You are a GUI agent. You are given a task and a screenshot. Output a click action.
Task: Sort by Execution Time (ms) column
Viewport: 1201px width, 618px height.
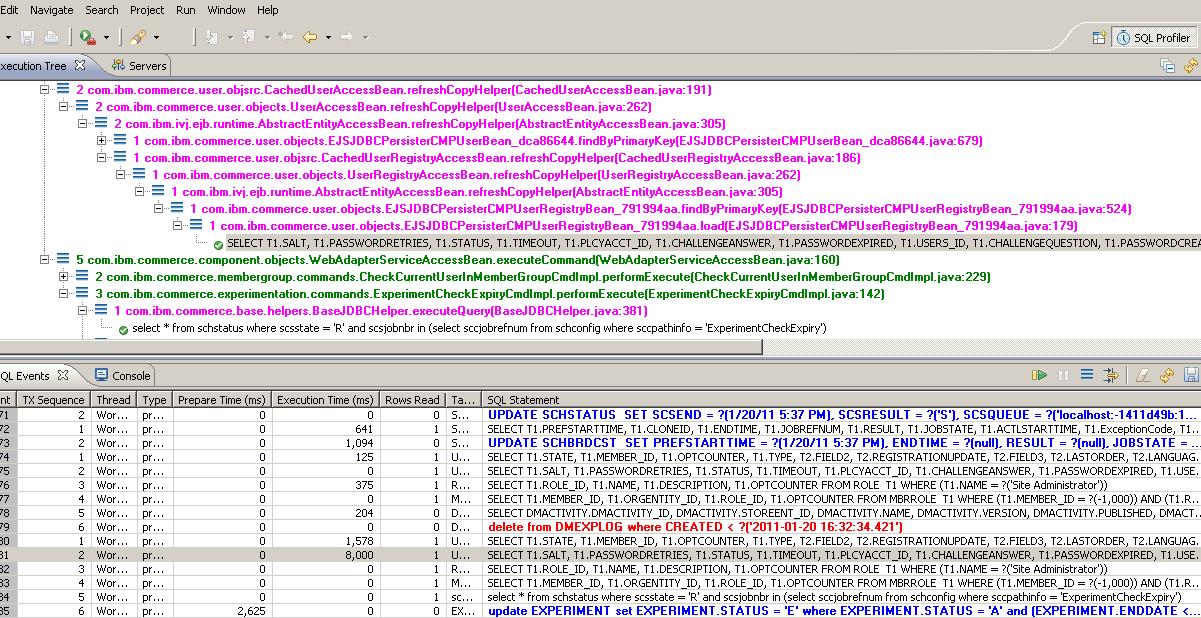(x=326, y=399)
